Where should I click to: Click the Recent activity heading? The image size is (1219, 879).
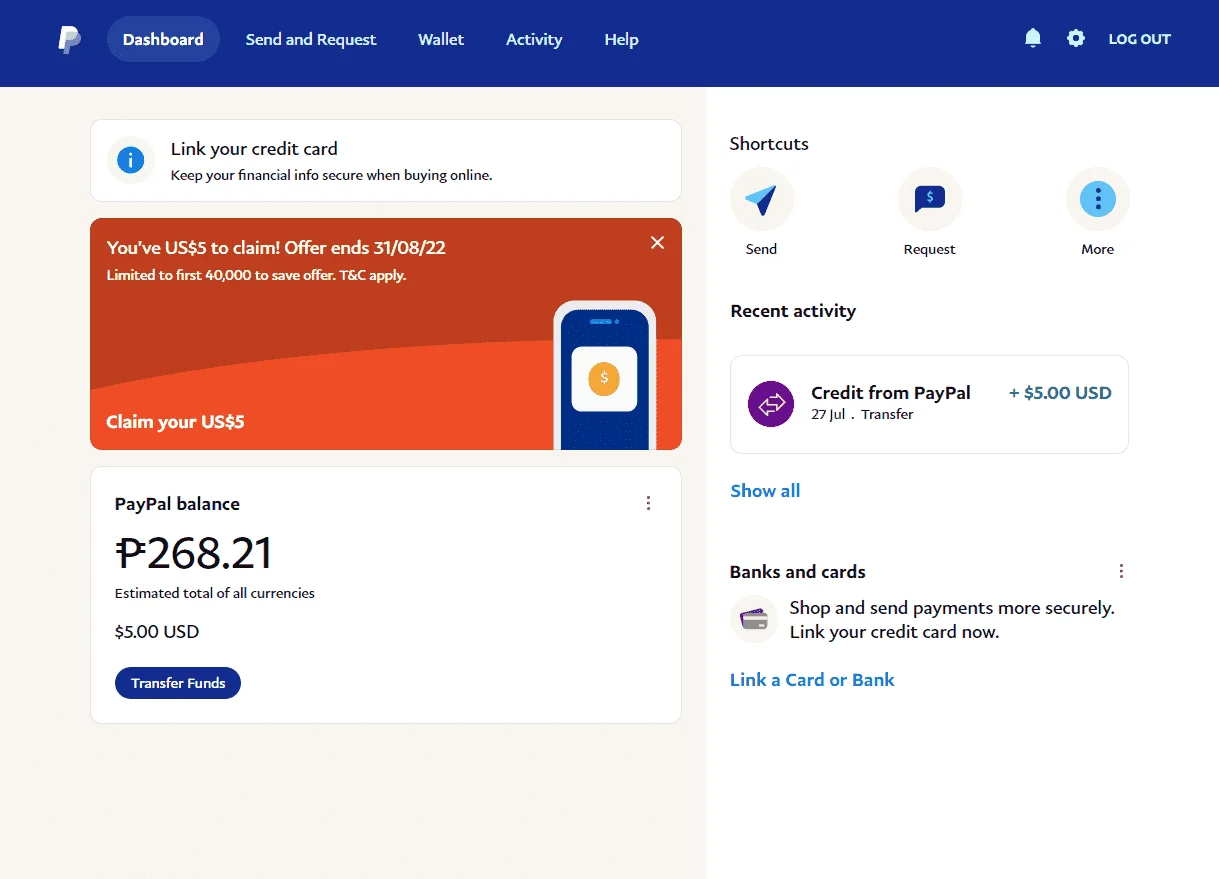point(793,310)
